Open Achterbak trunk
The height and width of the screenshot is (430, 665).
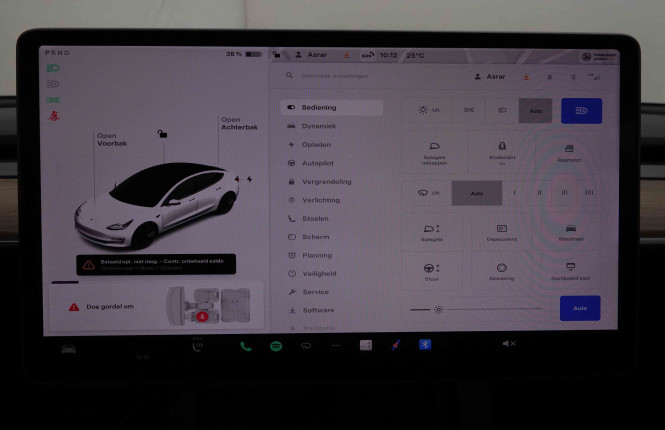click(237, 124)
